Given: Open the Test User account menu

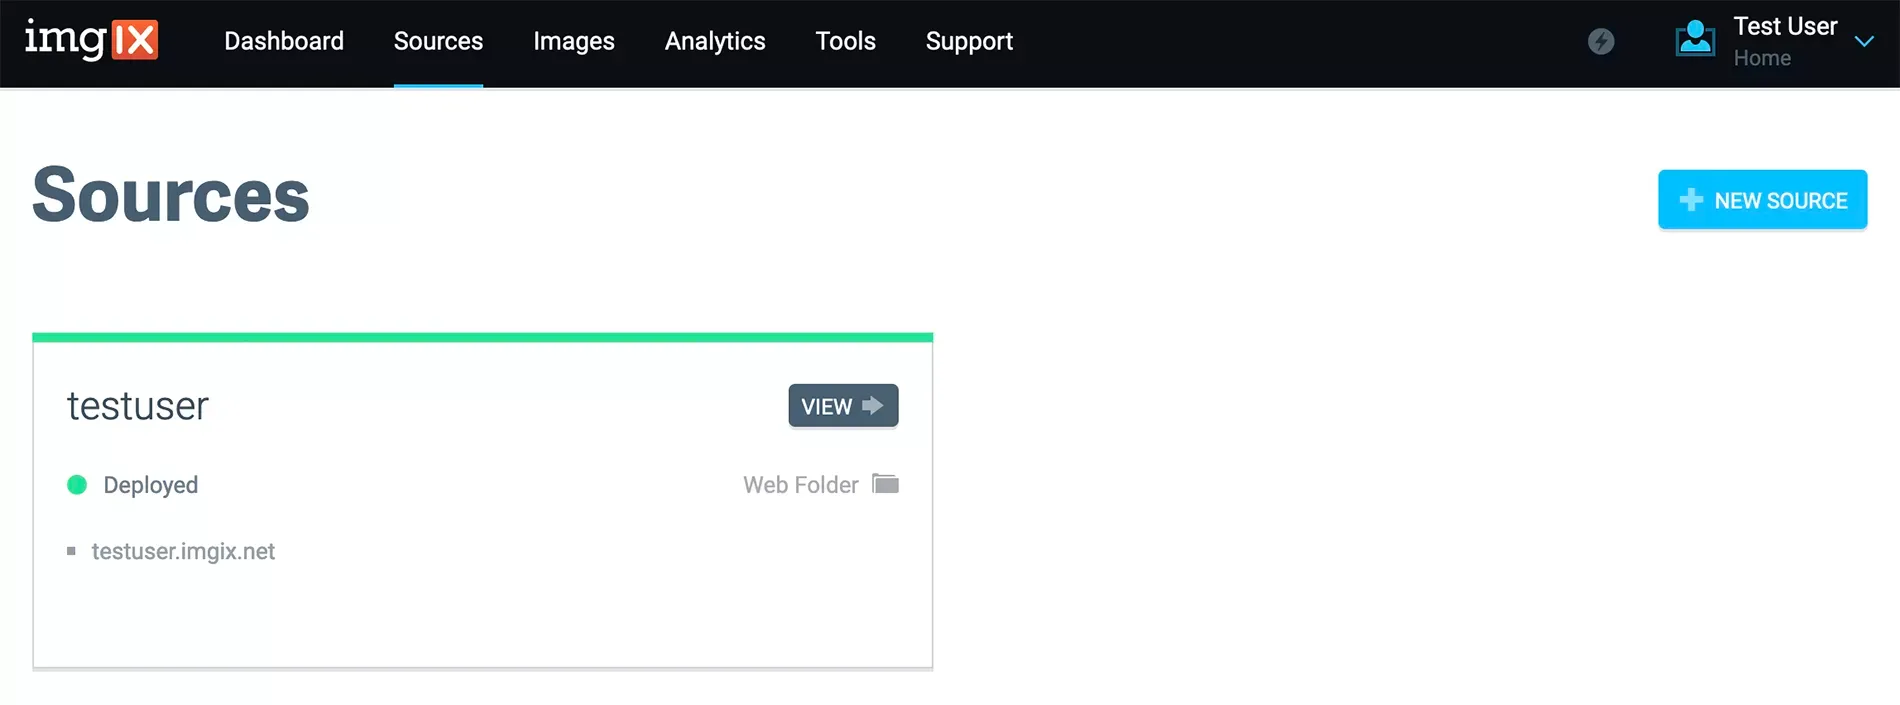Looking at the screenshot, I should coord(1784,27).
